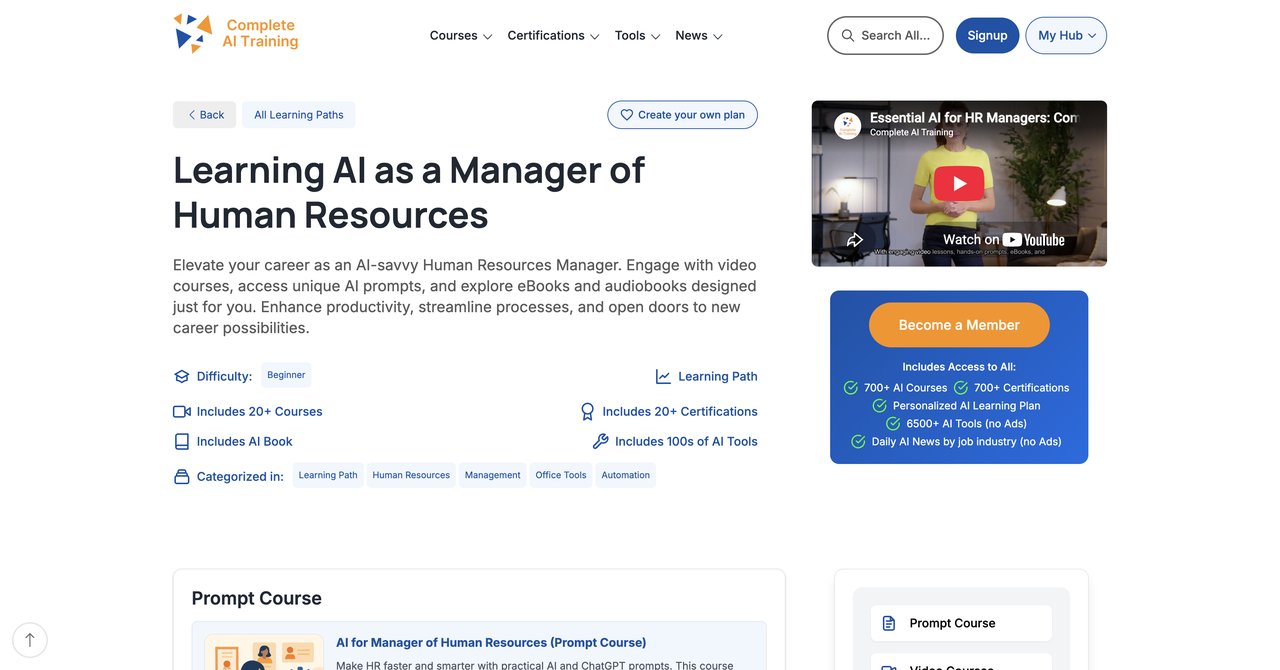
Task: Click checkmark icon beside 700+ AI Courses
Action: coord(851,388)
